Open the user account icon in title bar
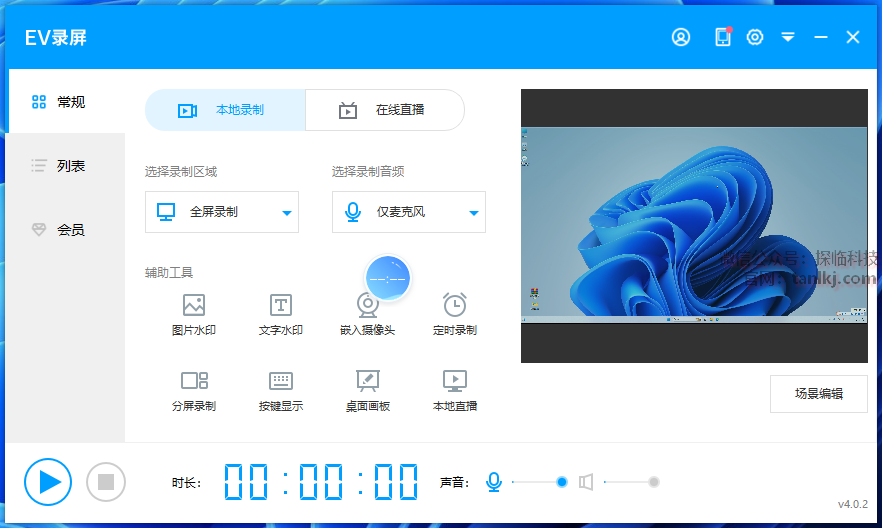 click(x=681, y=37)
